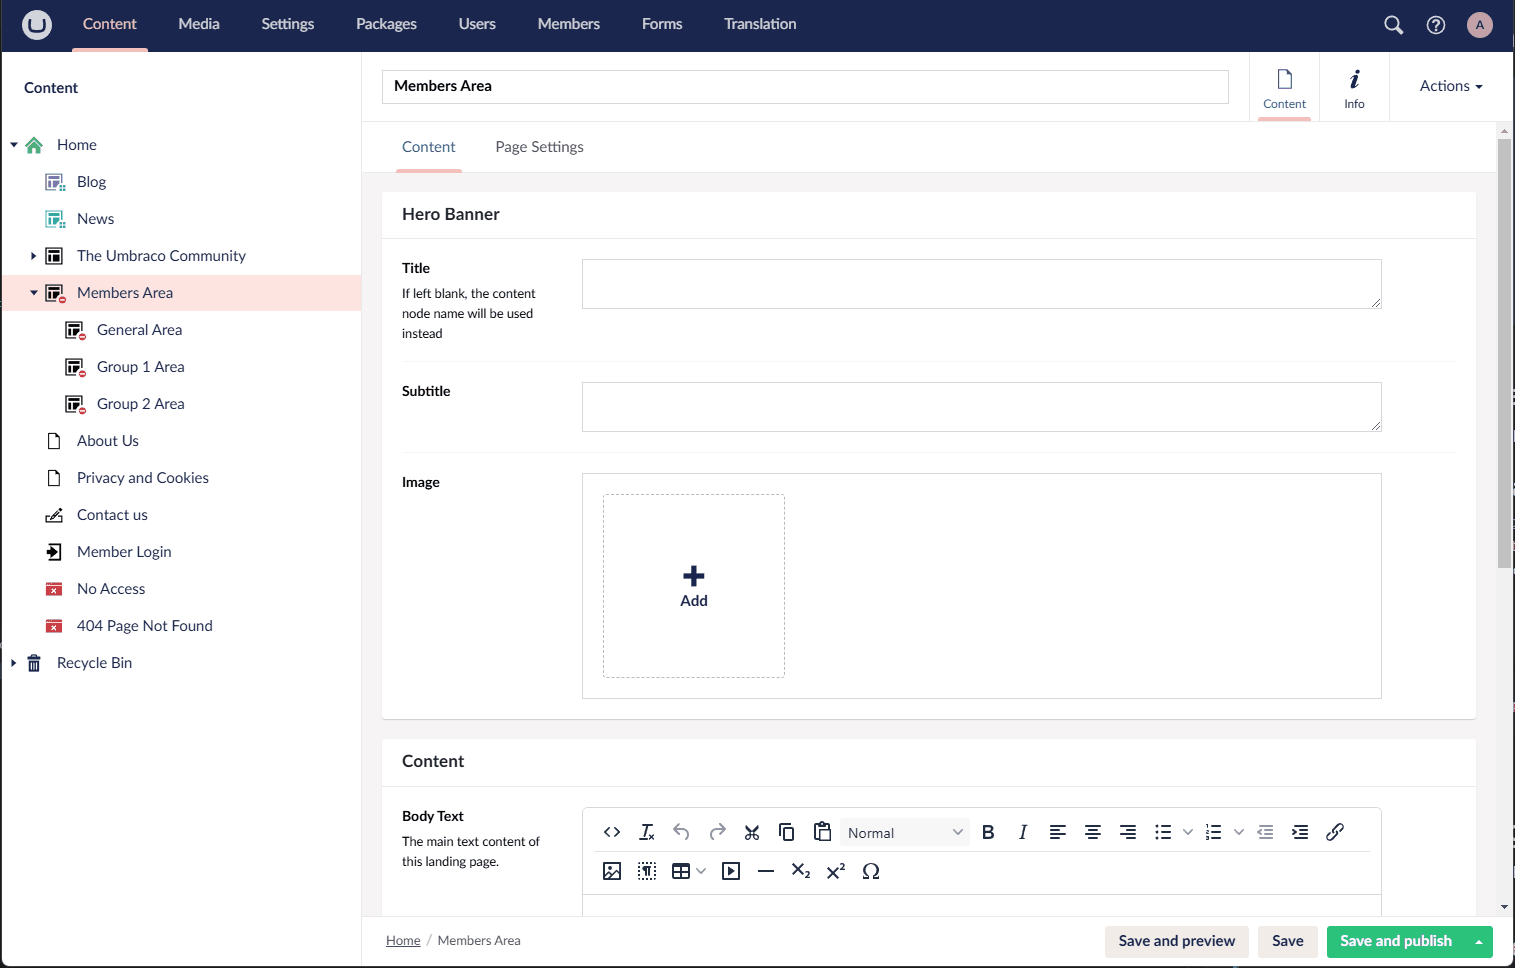Click the Subtitle text field
This screenshot has height=968, width=1515.
coord(982,407)
